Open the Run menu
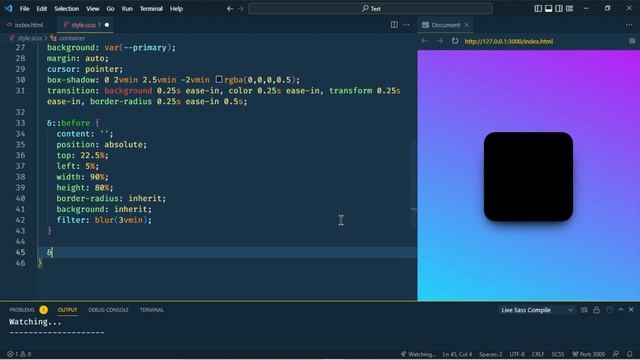 click(x=127, y=9)
